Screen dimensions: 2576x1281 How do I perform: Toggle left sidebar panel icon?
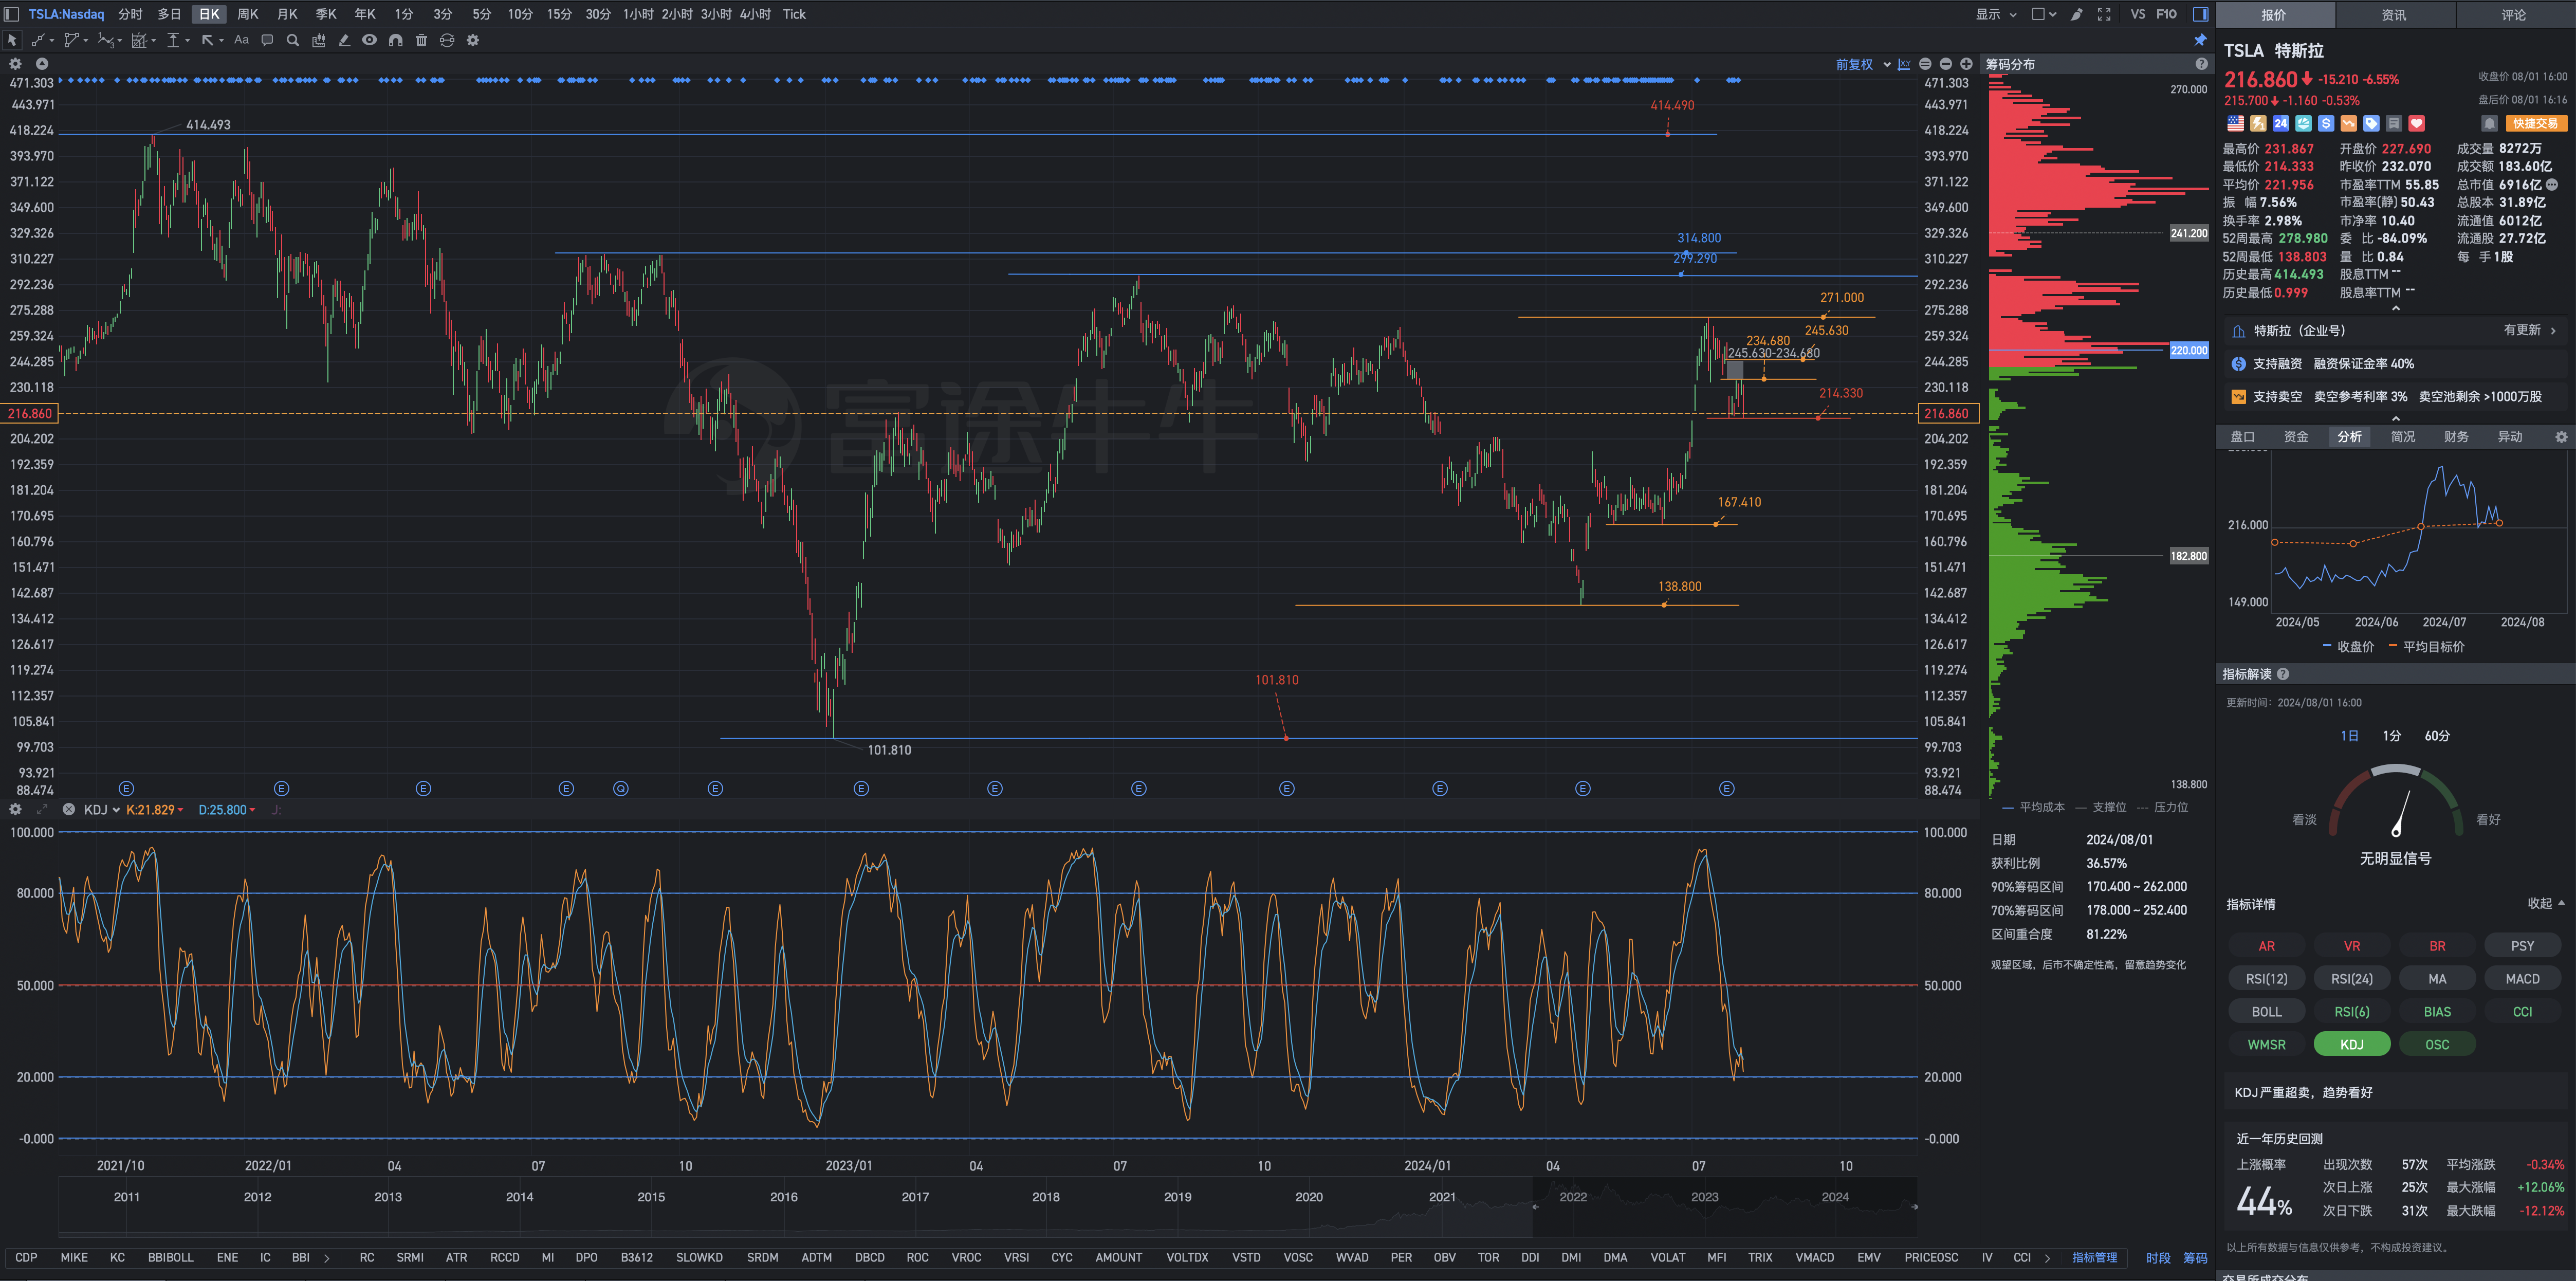[12, 14]
